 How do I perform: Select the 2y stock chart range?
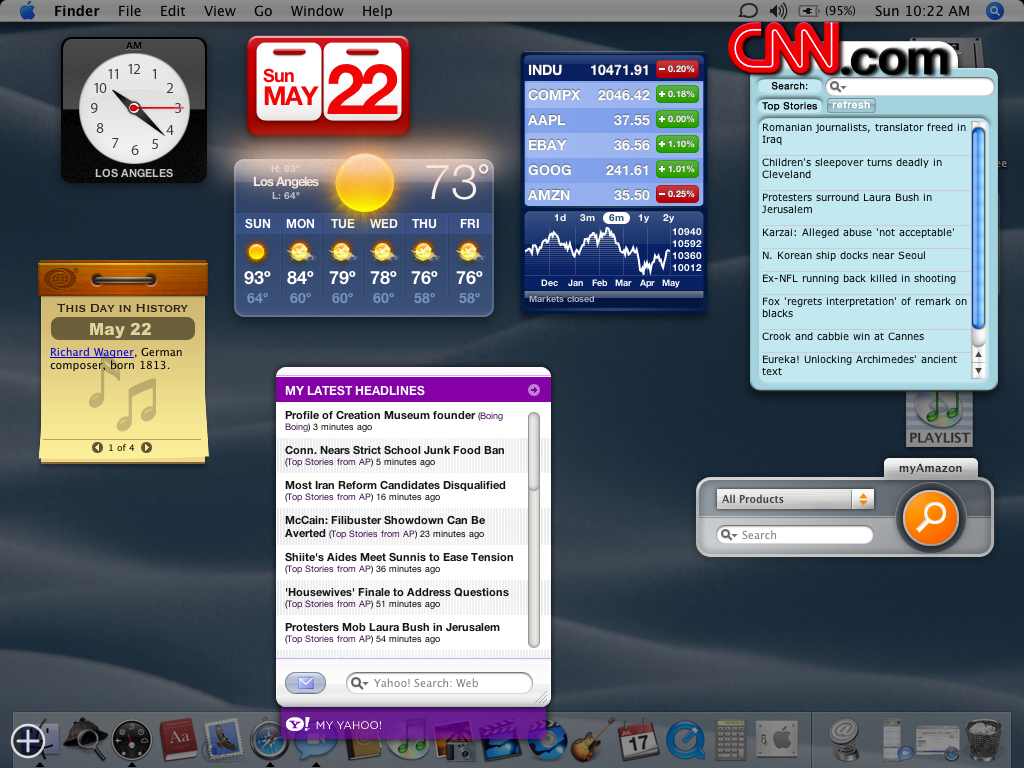(668, 217)
